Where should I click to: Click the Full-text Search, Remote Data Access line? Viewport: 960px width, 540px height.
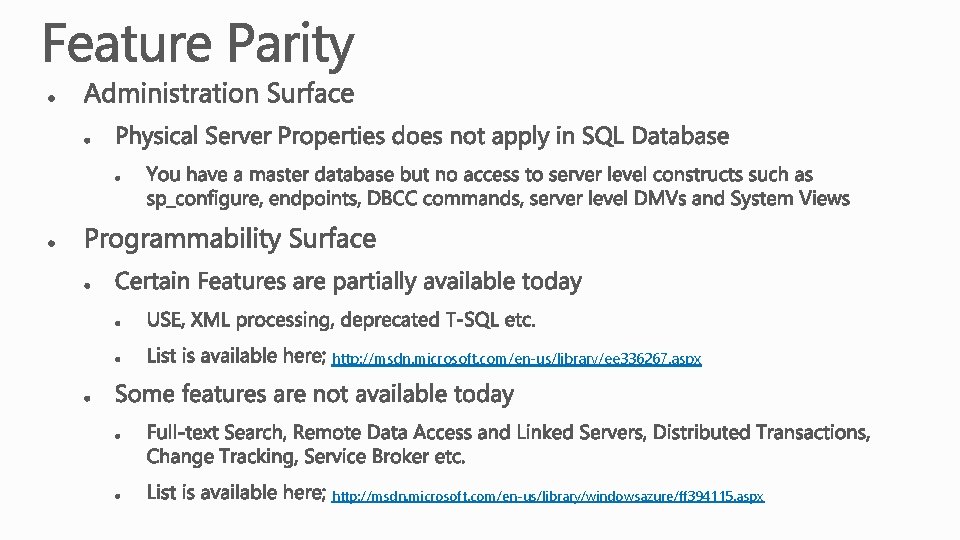508,432
